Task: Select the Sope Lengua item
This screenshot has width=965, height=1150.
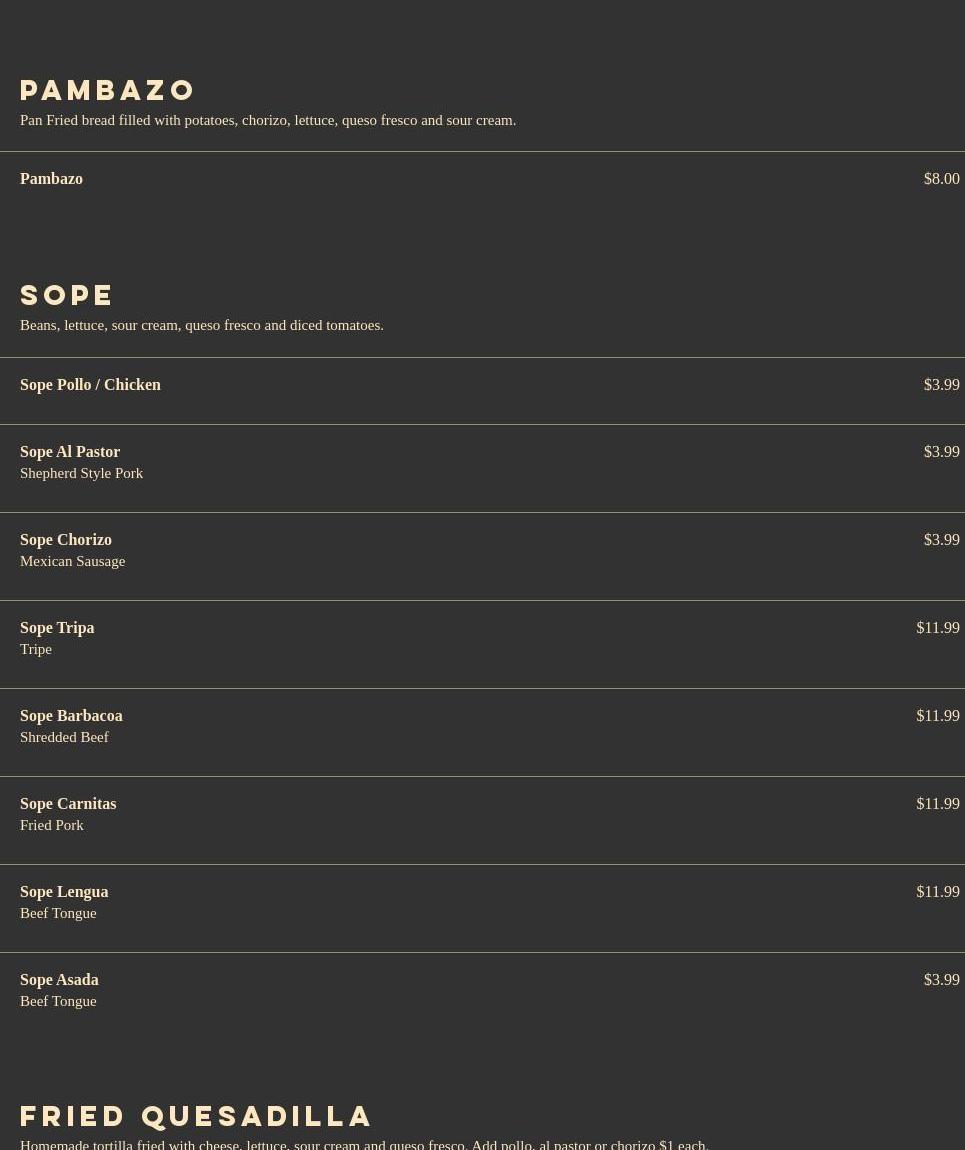Action: pos(64,892)
